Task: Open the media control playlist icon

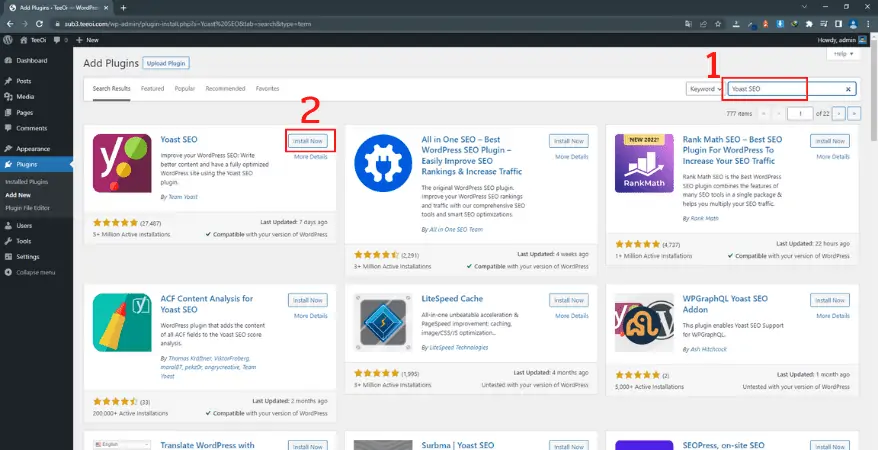Action: tap(824, 24)
